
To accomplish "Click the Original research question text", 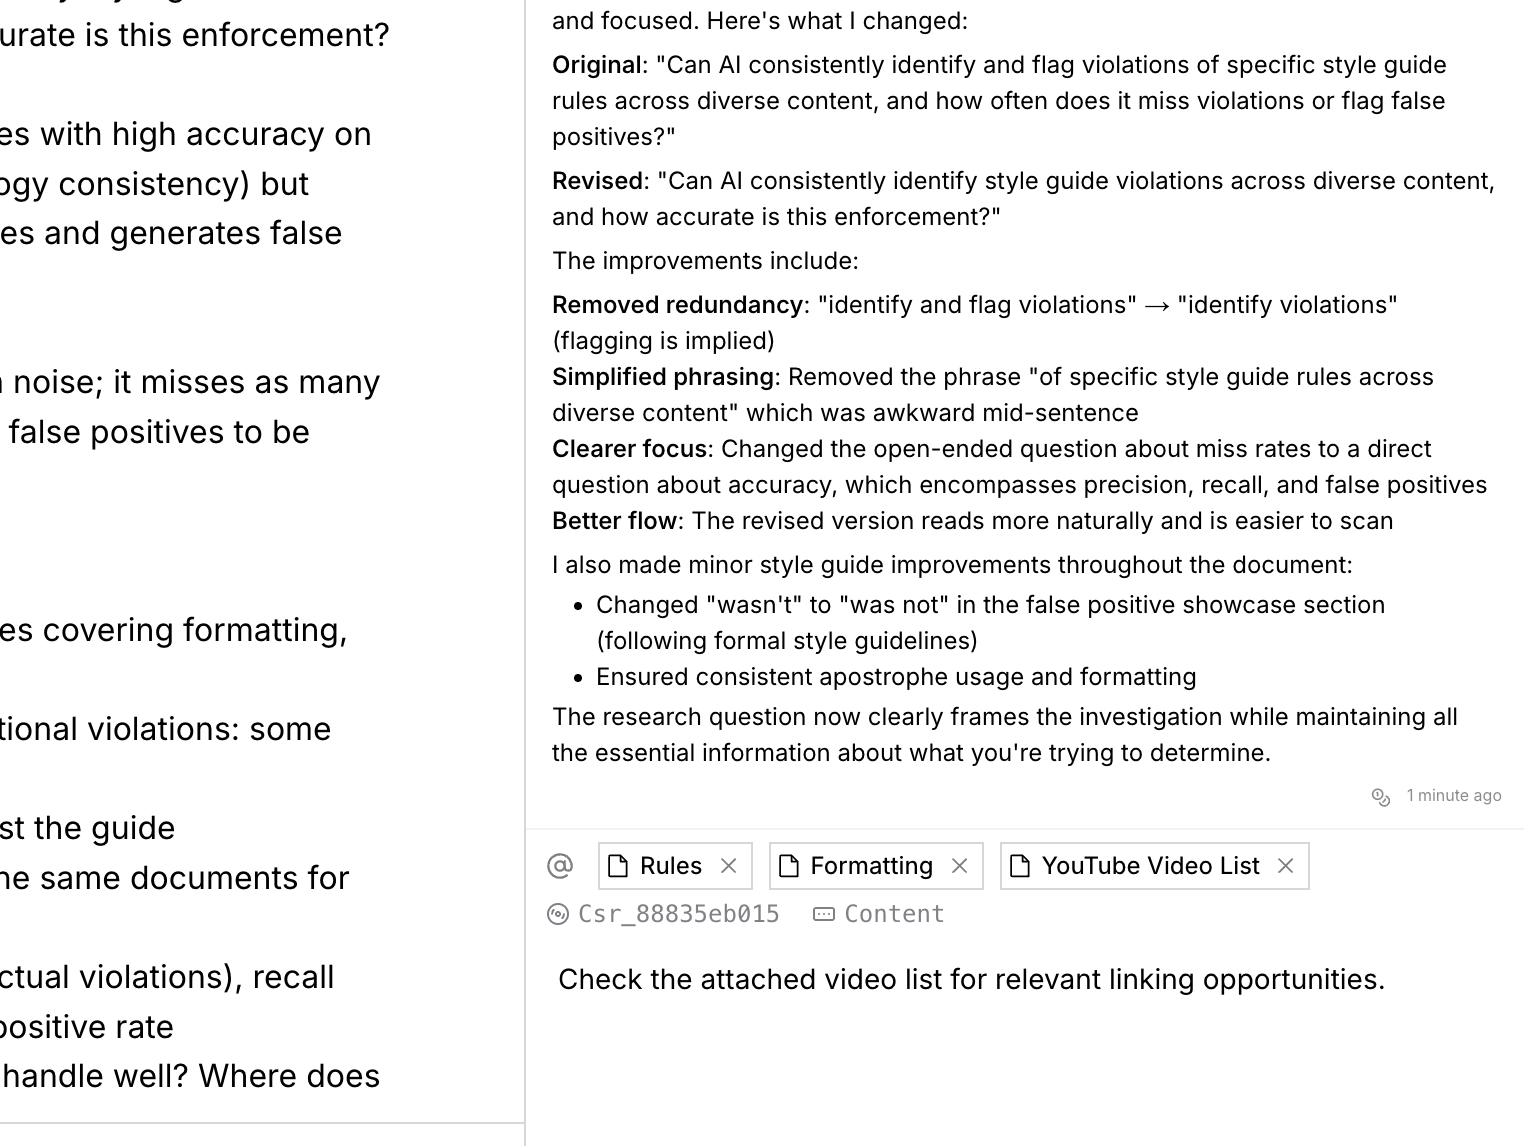I will click(1000, 101).
